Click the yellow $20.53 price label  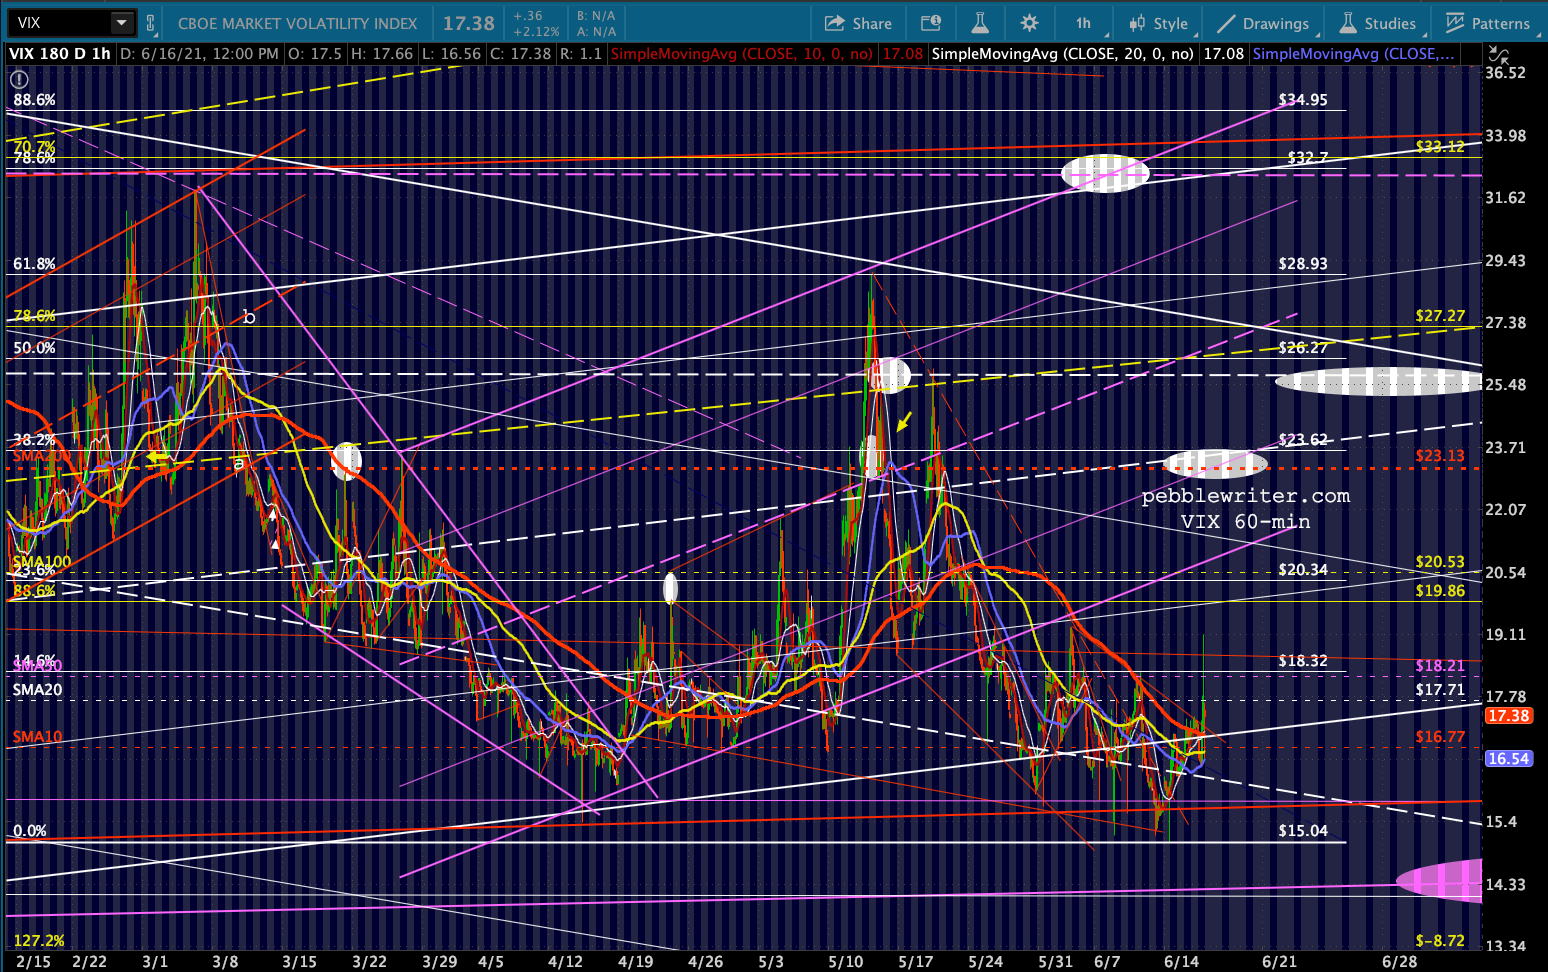pyautogui.click(x=1440, y=562)
